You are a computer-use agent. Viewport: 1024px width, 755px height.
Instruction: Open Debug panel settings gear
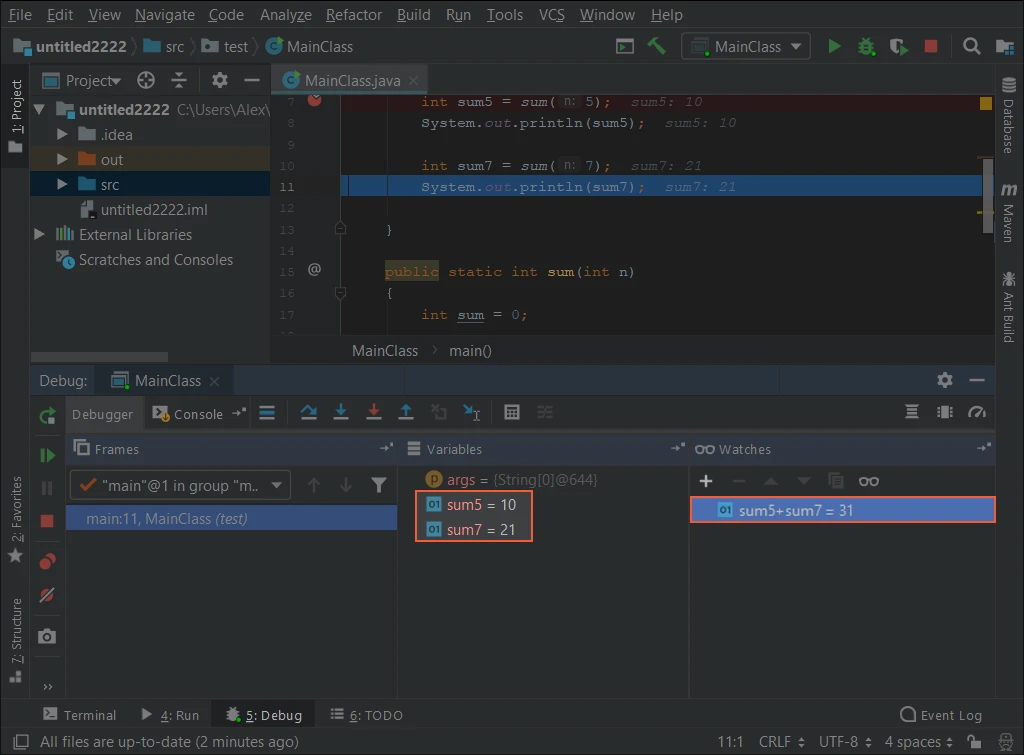(944, 380)
